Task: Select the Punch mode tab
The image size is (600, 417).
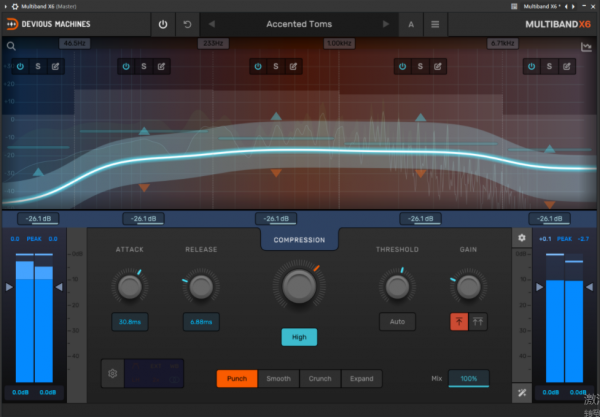Action: point(237,379)
